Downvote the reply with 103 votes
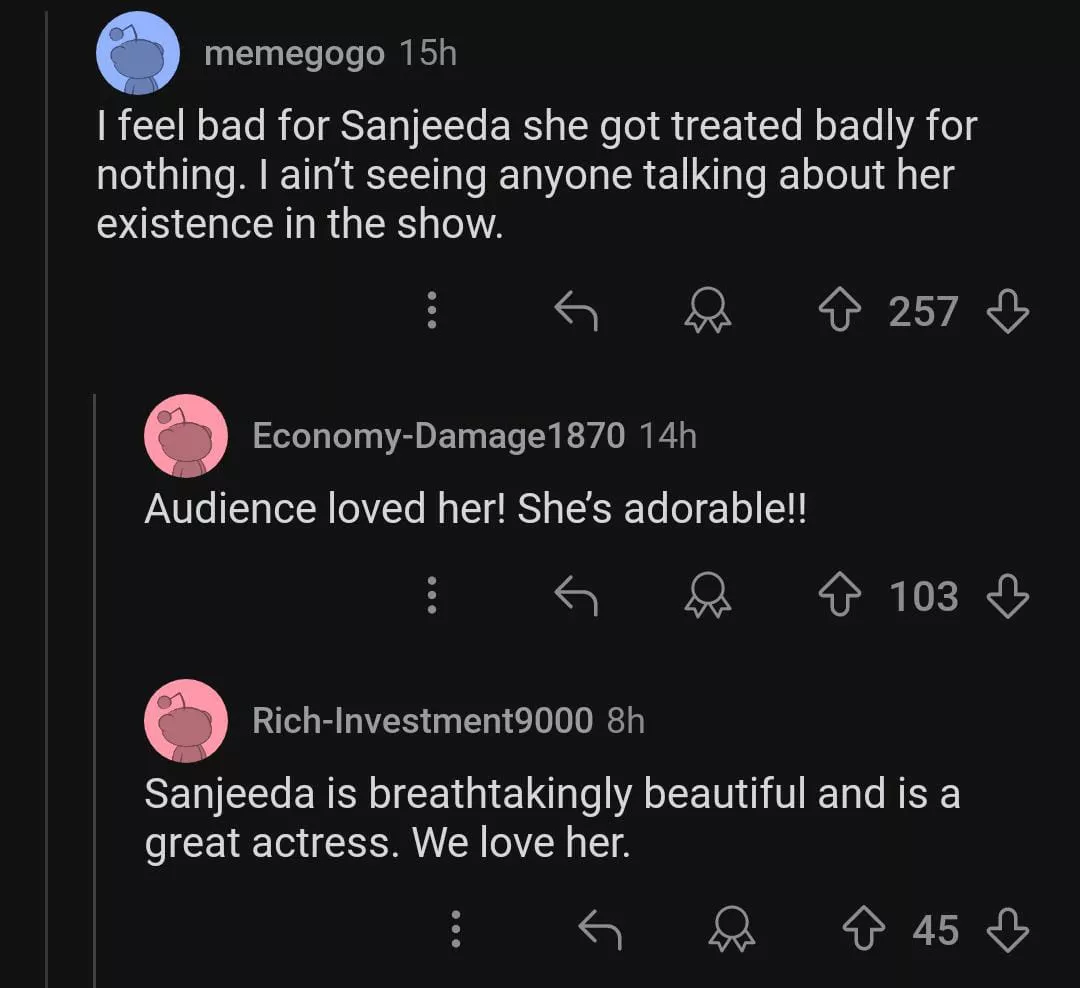Viewport: 1080px width, 988px height. coord(1007,597)
